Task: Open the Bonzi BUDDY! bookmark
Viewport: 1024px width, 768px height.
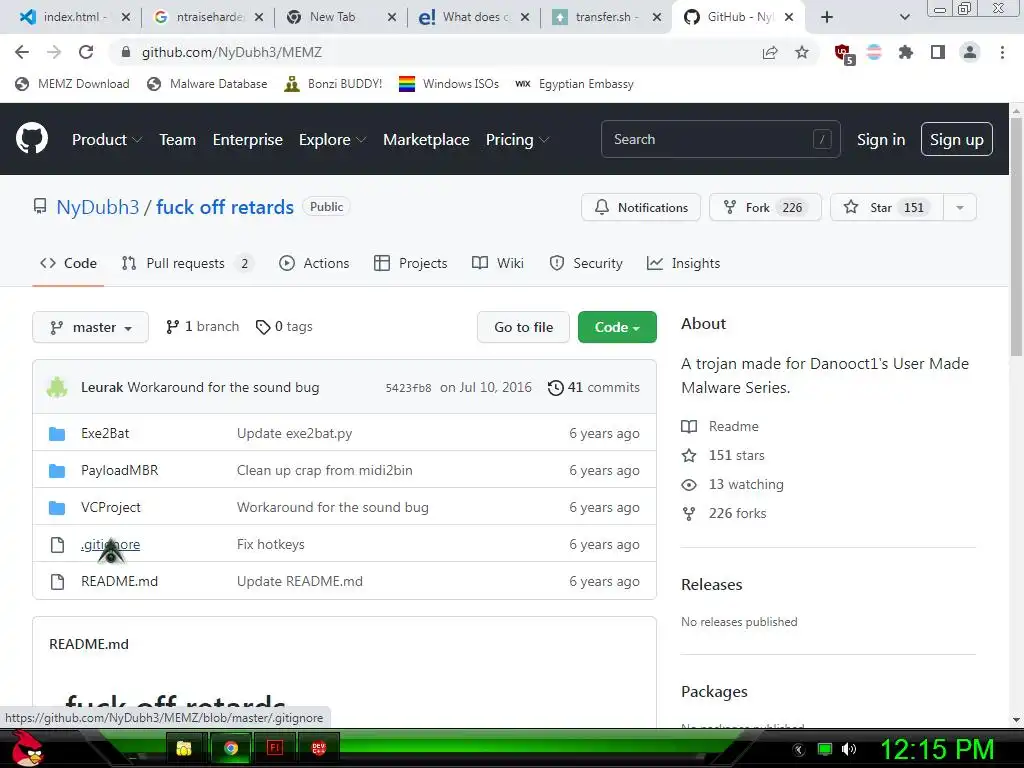Action: point(333,84)
